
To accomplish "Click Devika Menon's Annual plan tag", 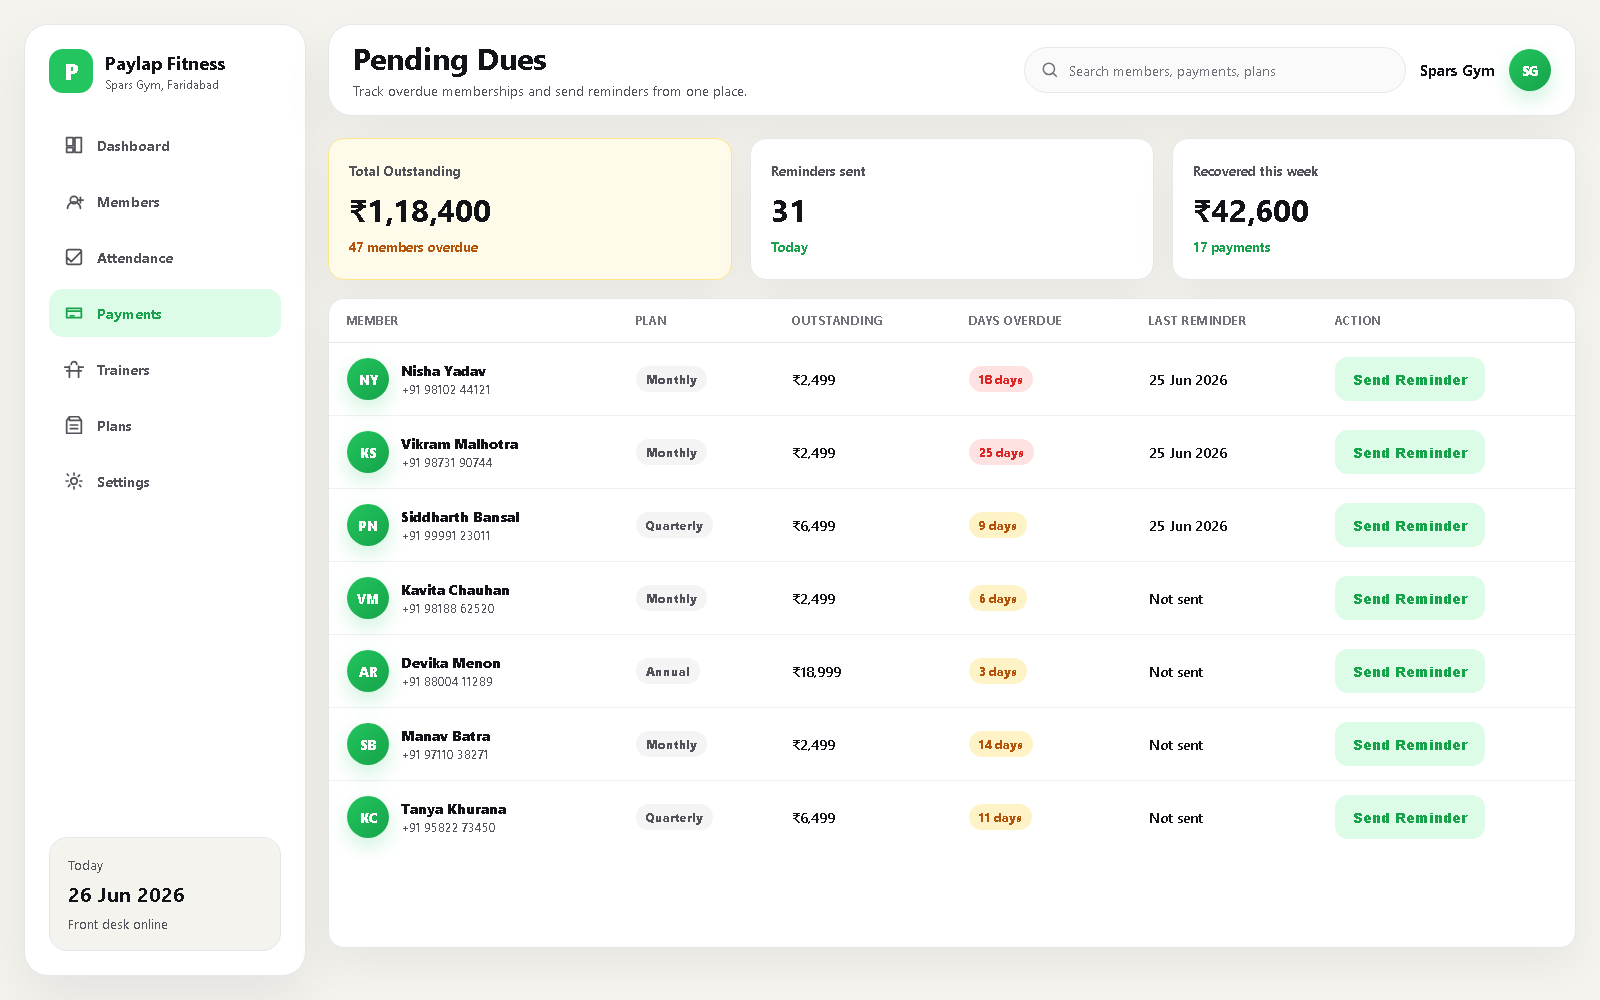I will [667, 671].
